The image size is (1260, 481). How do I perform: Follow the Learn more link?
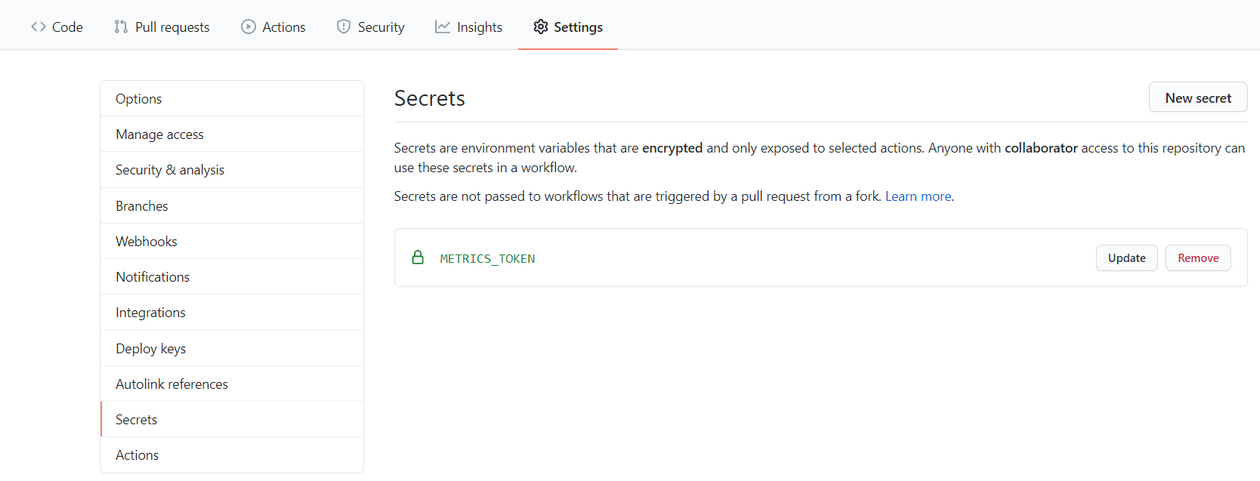918,197
